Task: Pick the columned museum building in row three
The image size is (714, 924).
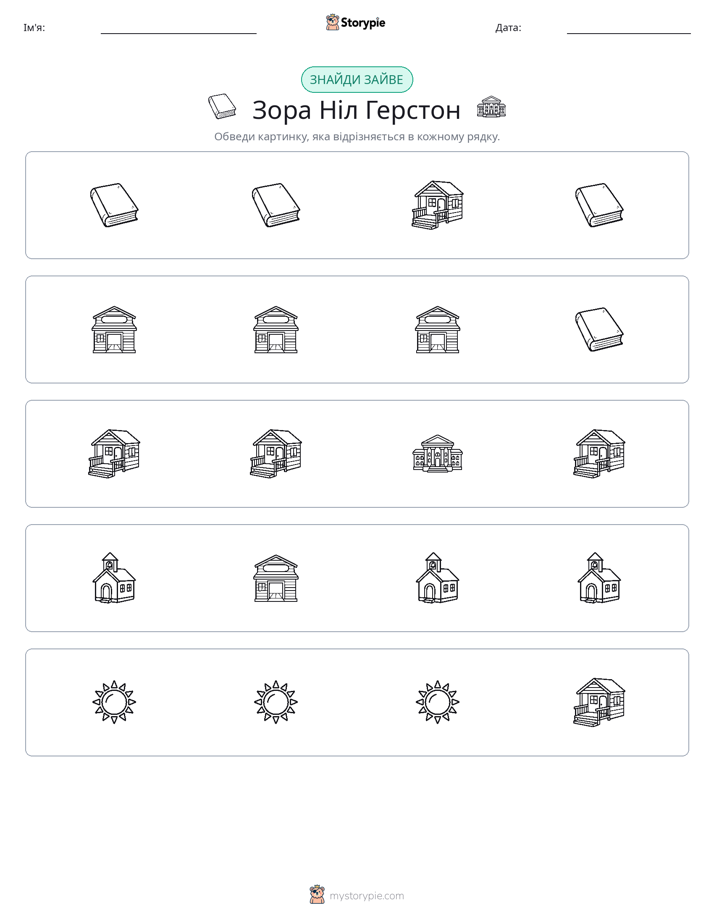Action: (437, 453)
